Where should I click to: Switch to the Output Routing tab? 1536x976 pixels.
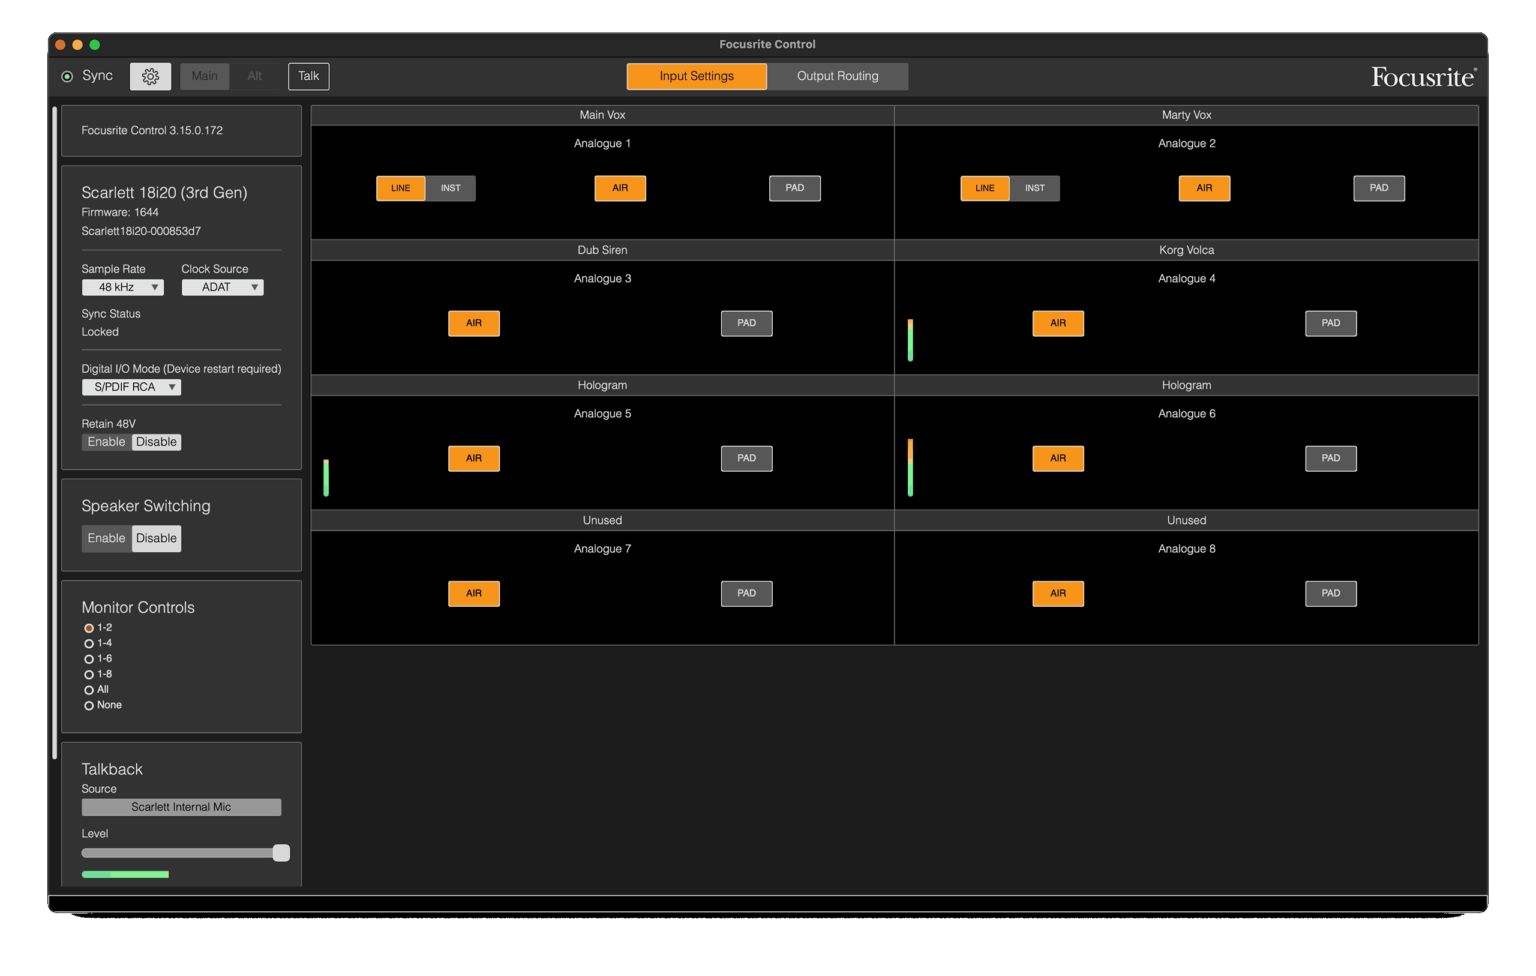837,76
